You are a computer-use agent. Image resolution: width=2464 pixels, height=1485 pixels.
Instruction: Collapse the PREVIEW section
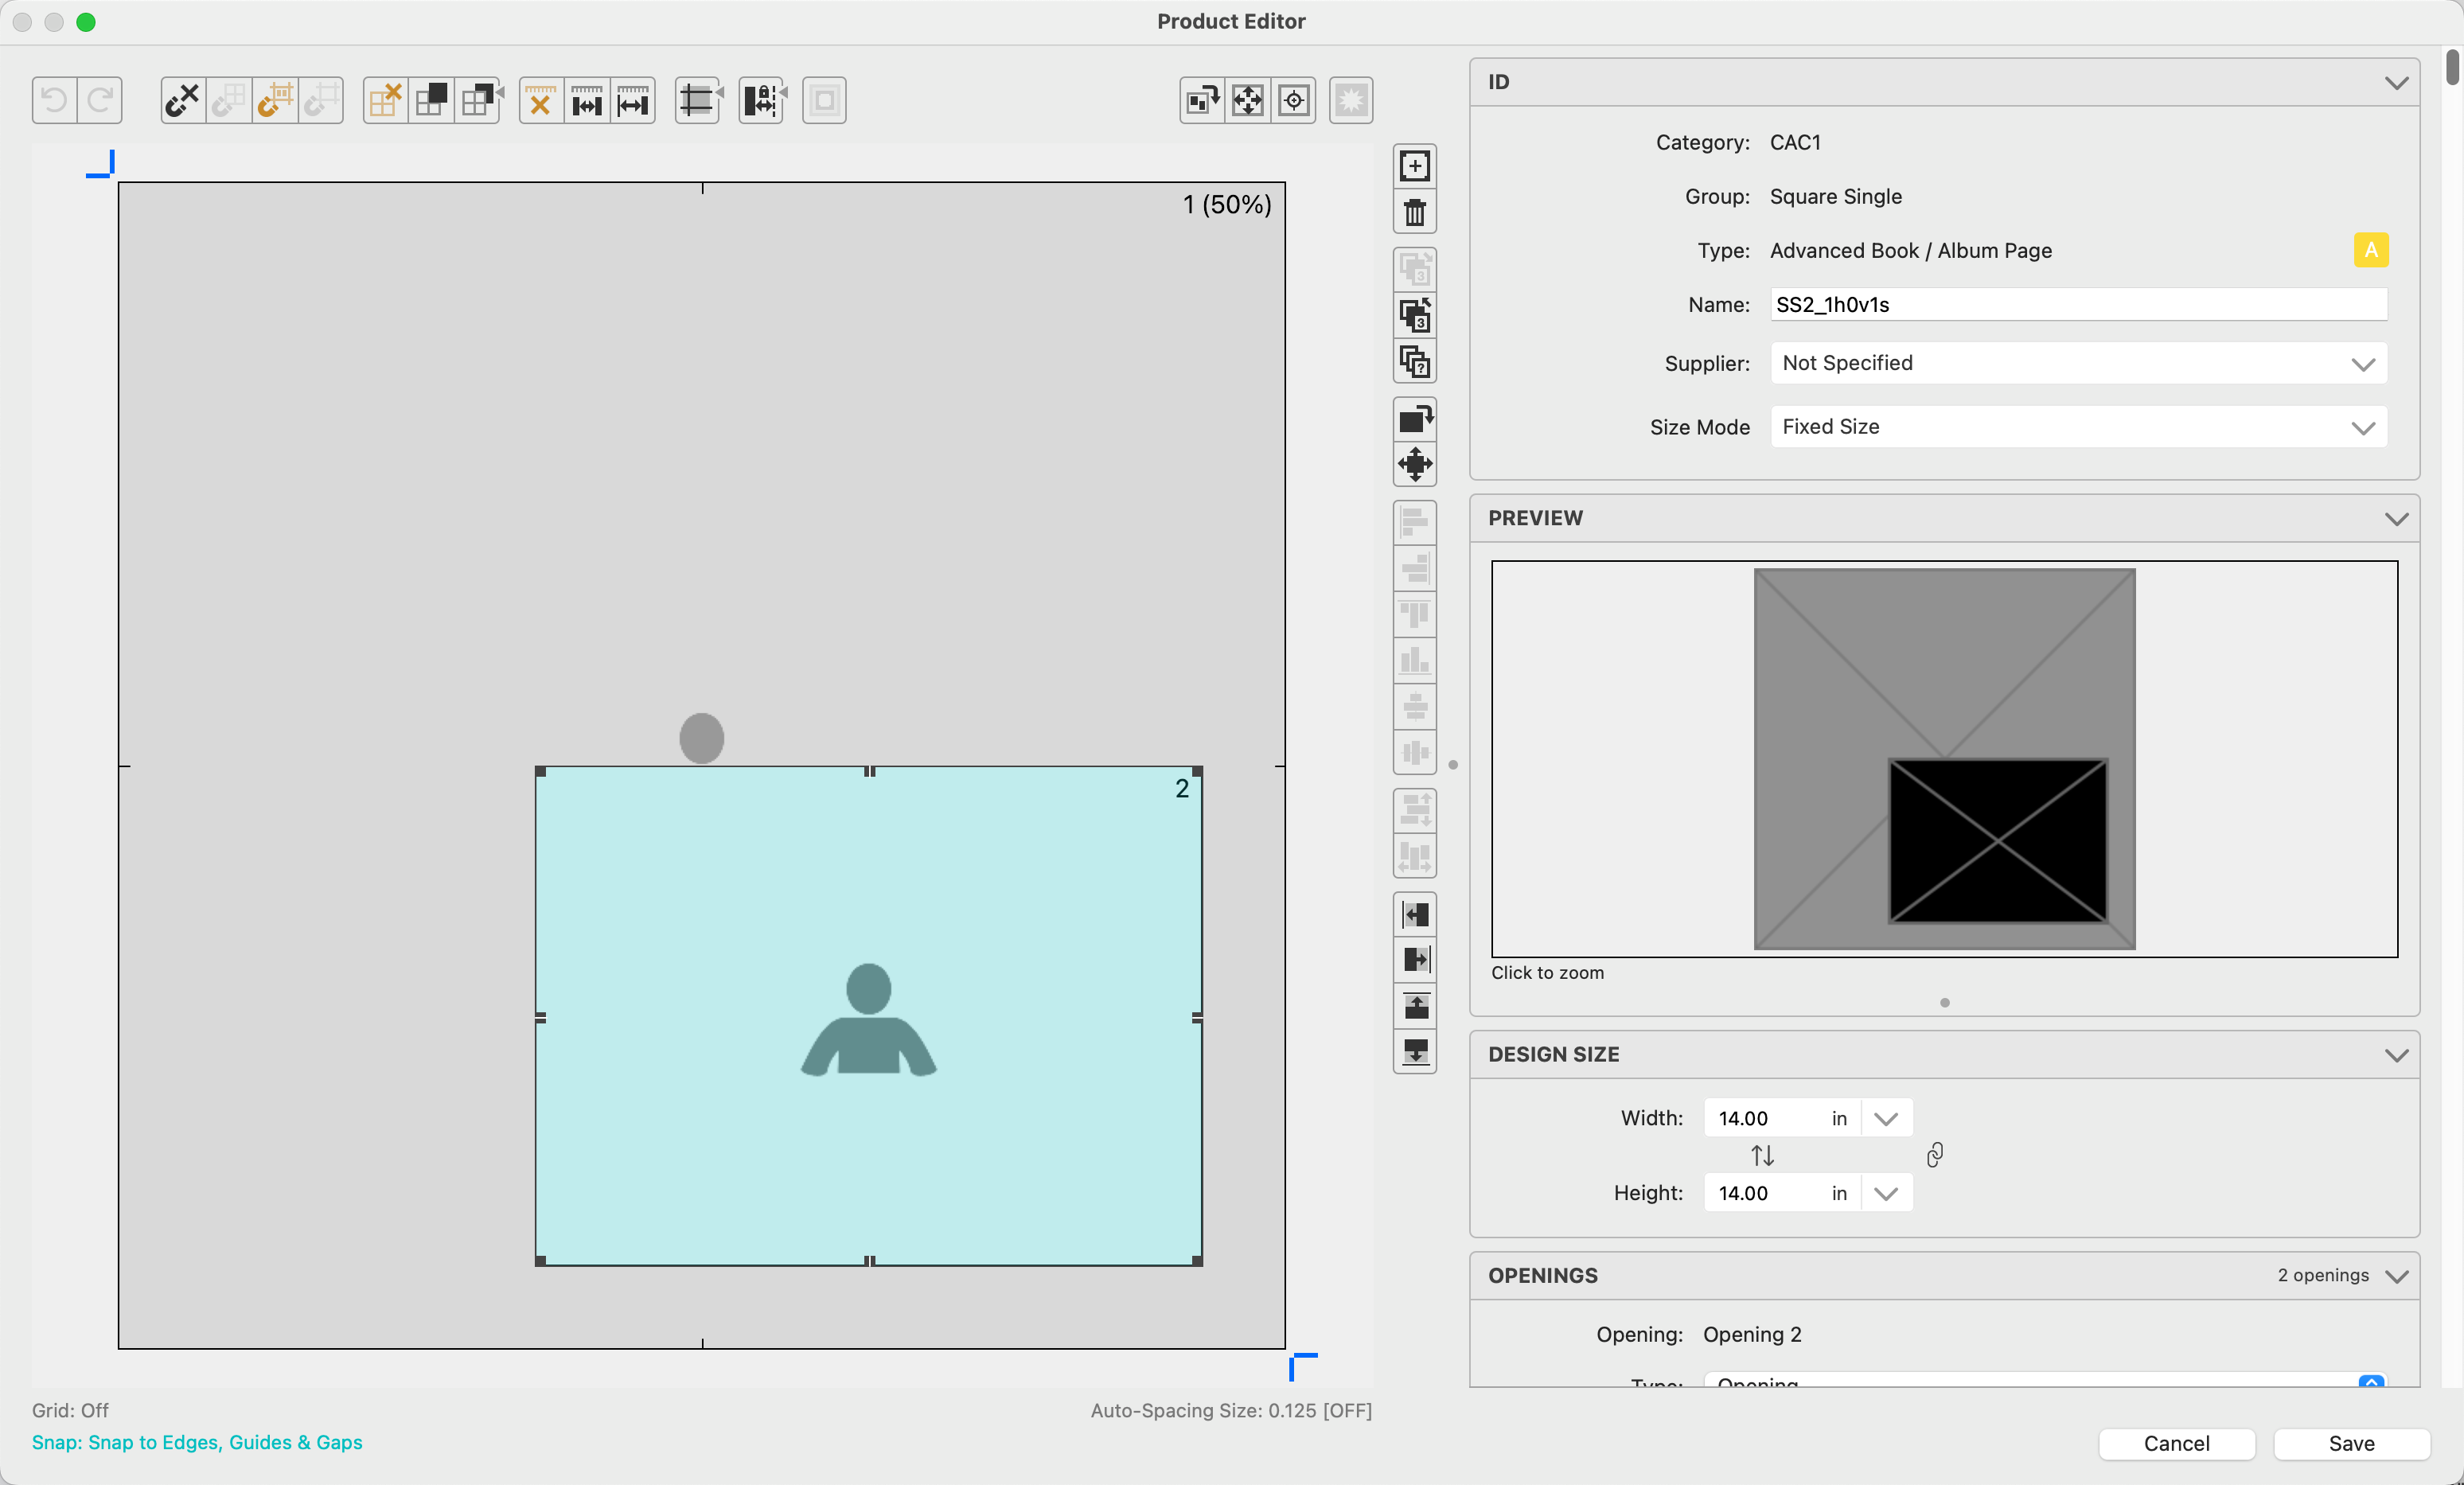coord(2396,518)
